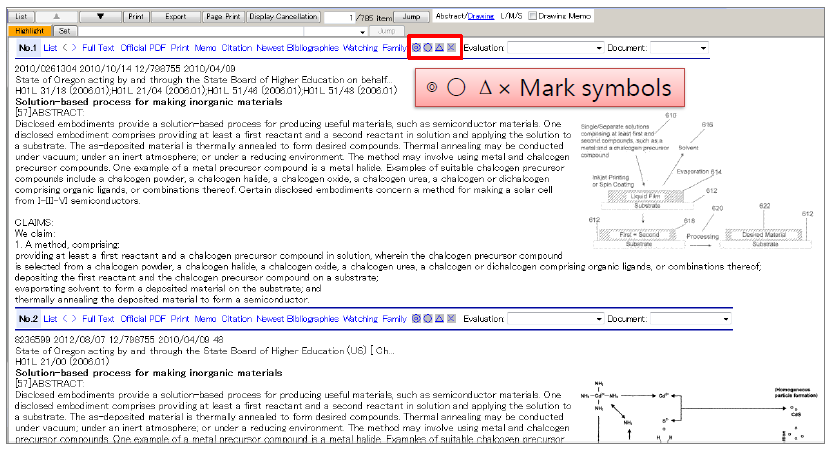Open the chemical diagram drawing of No.2
Viewport: 838px width, 453px height.
pos(699,411)
